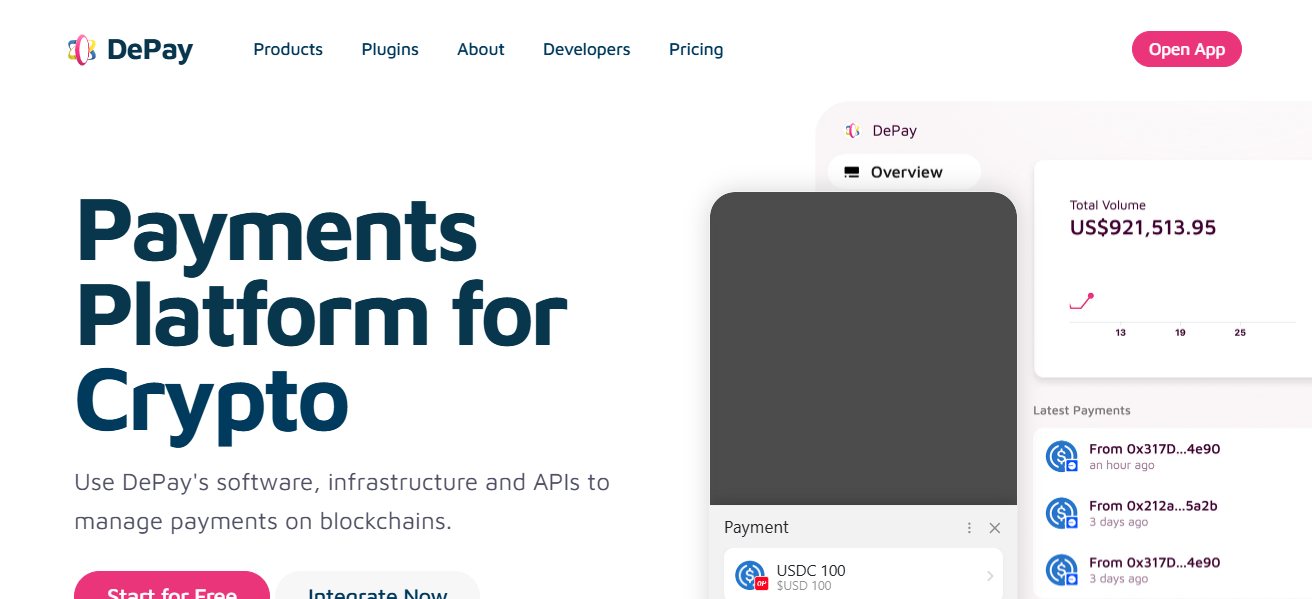Click the Integrate Now button

point(378,590)
